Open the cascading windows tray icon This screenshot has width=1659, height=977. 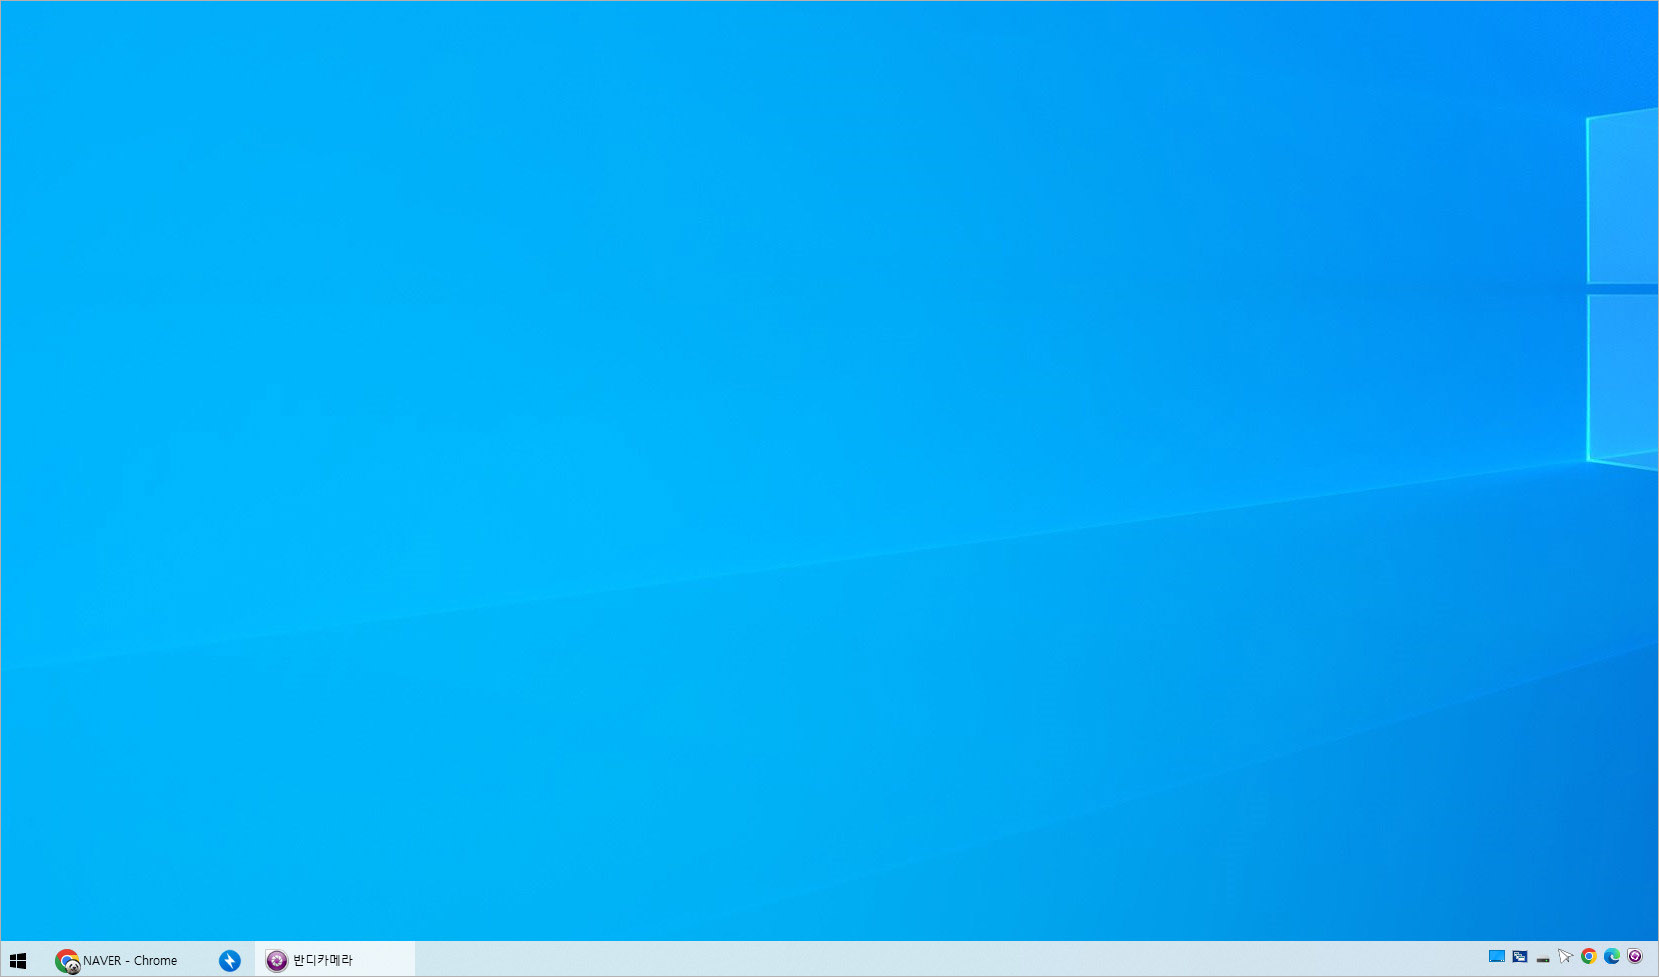pos(1520,957)
